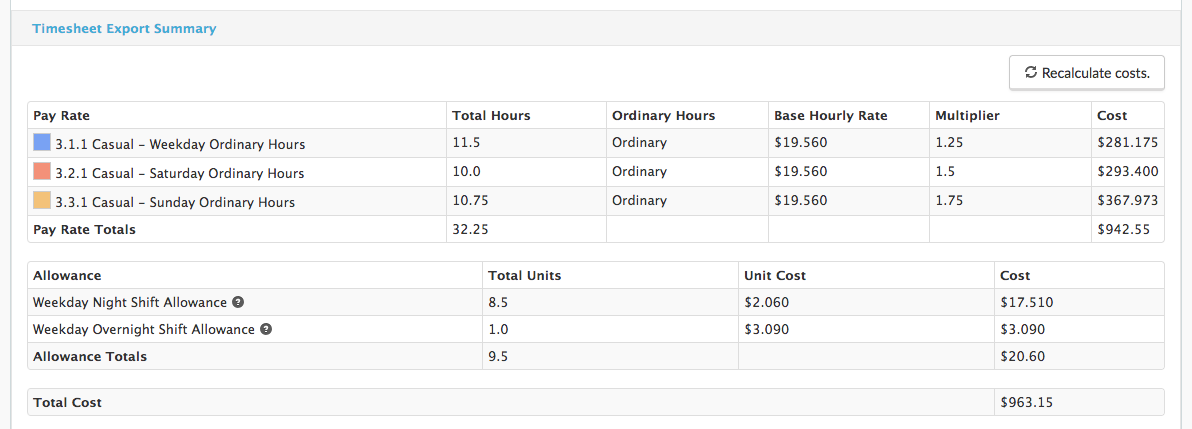Click Weekday Night Shift Allowance label
The height and width of the screenshot is (429, 1192).
[x=130, y=303]
